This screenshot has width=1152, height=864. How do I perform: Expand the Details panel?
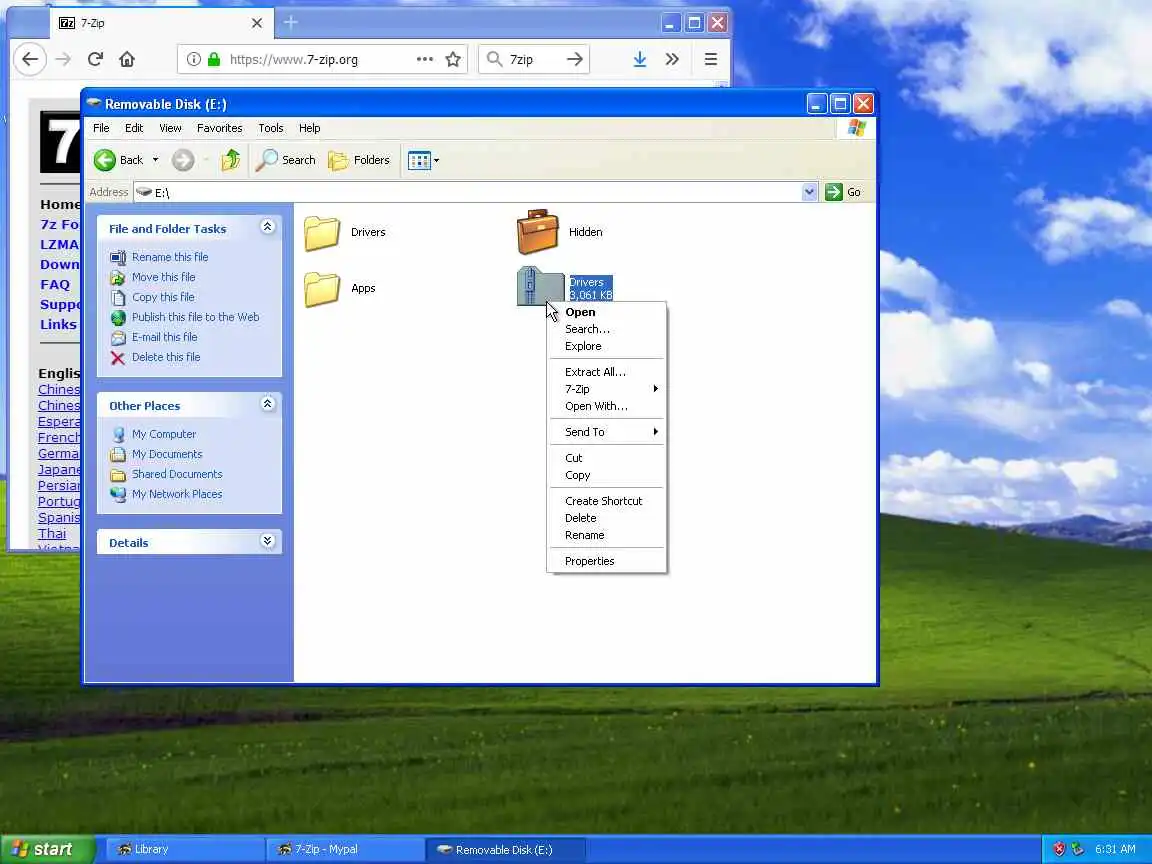pos(267,541)
